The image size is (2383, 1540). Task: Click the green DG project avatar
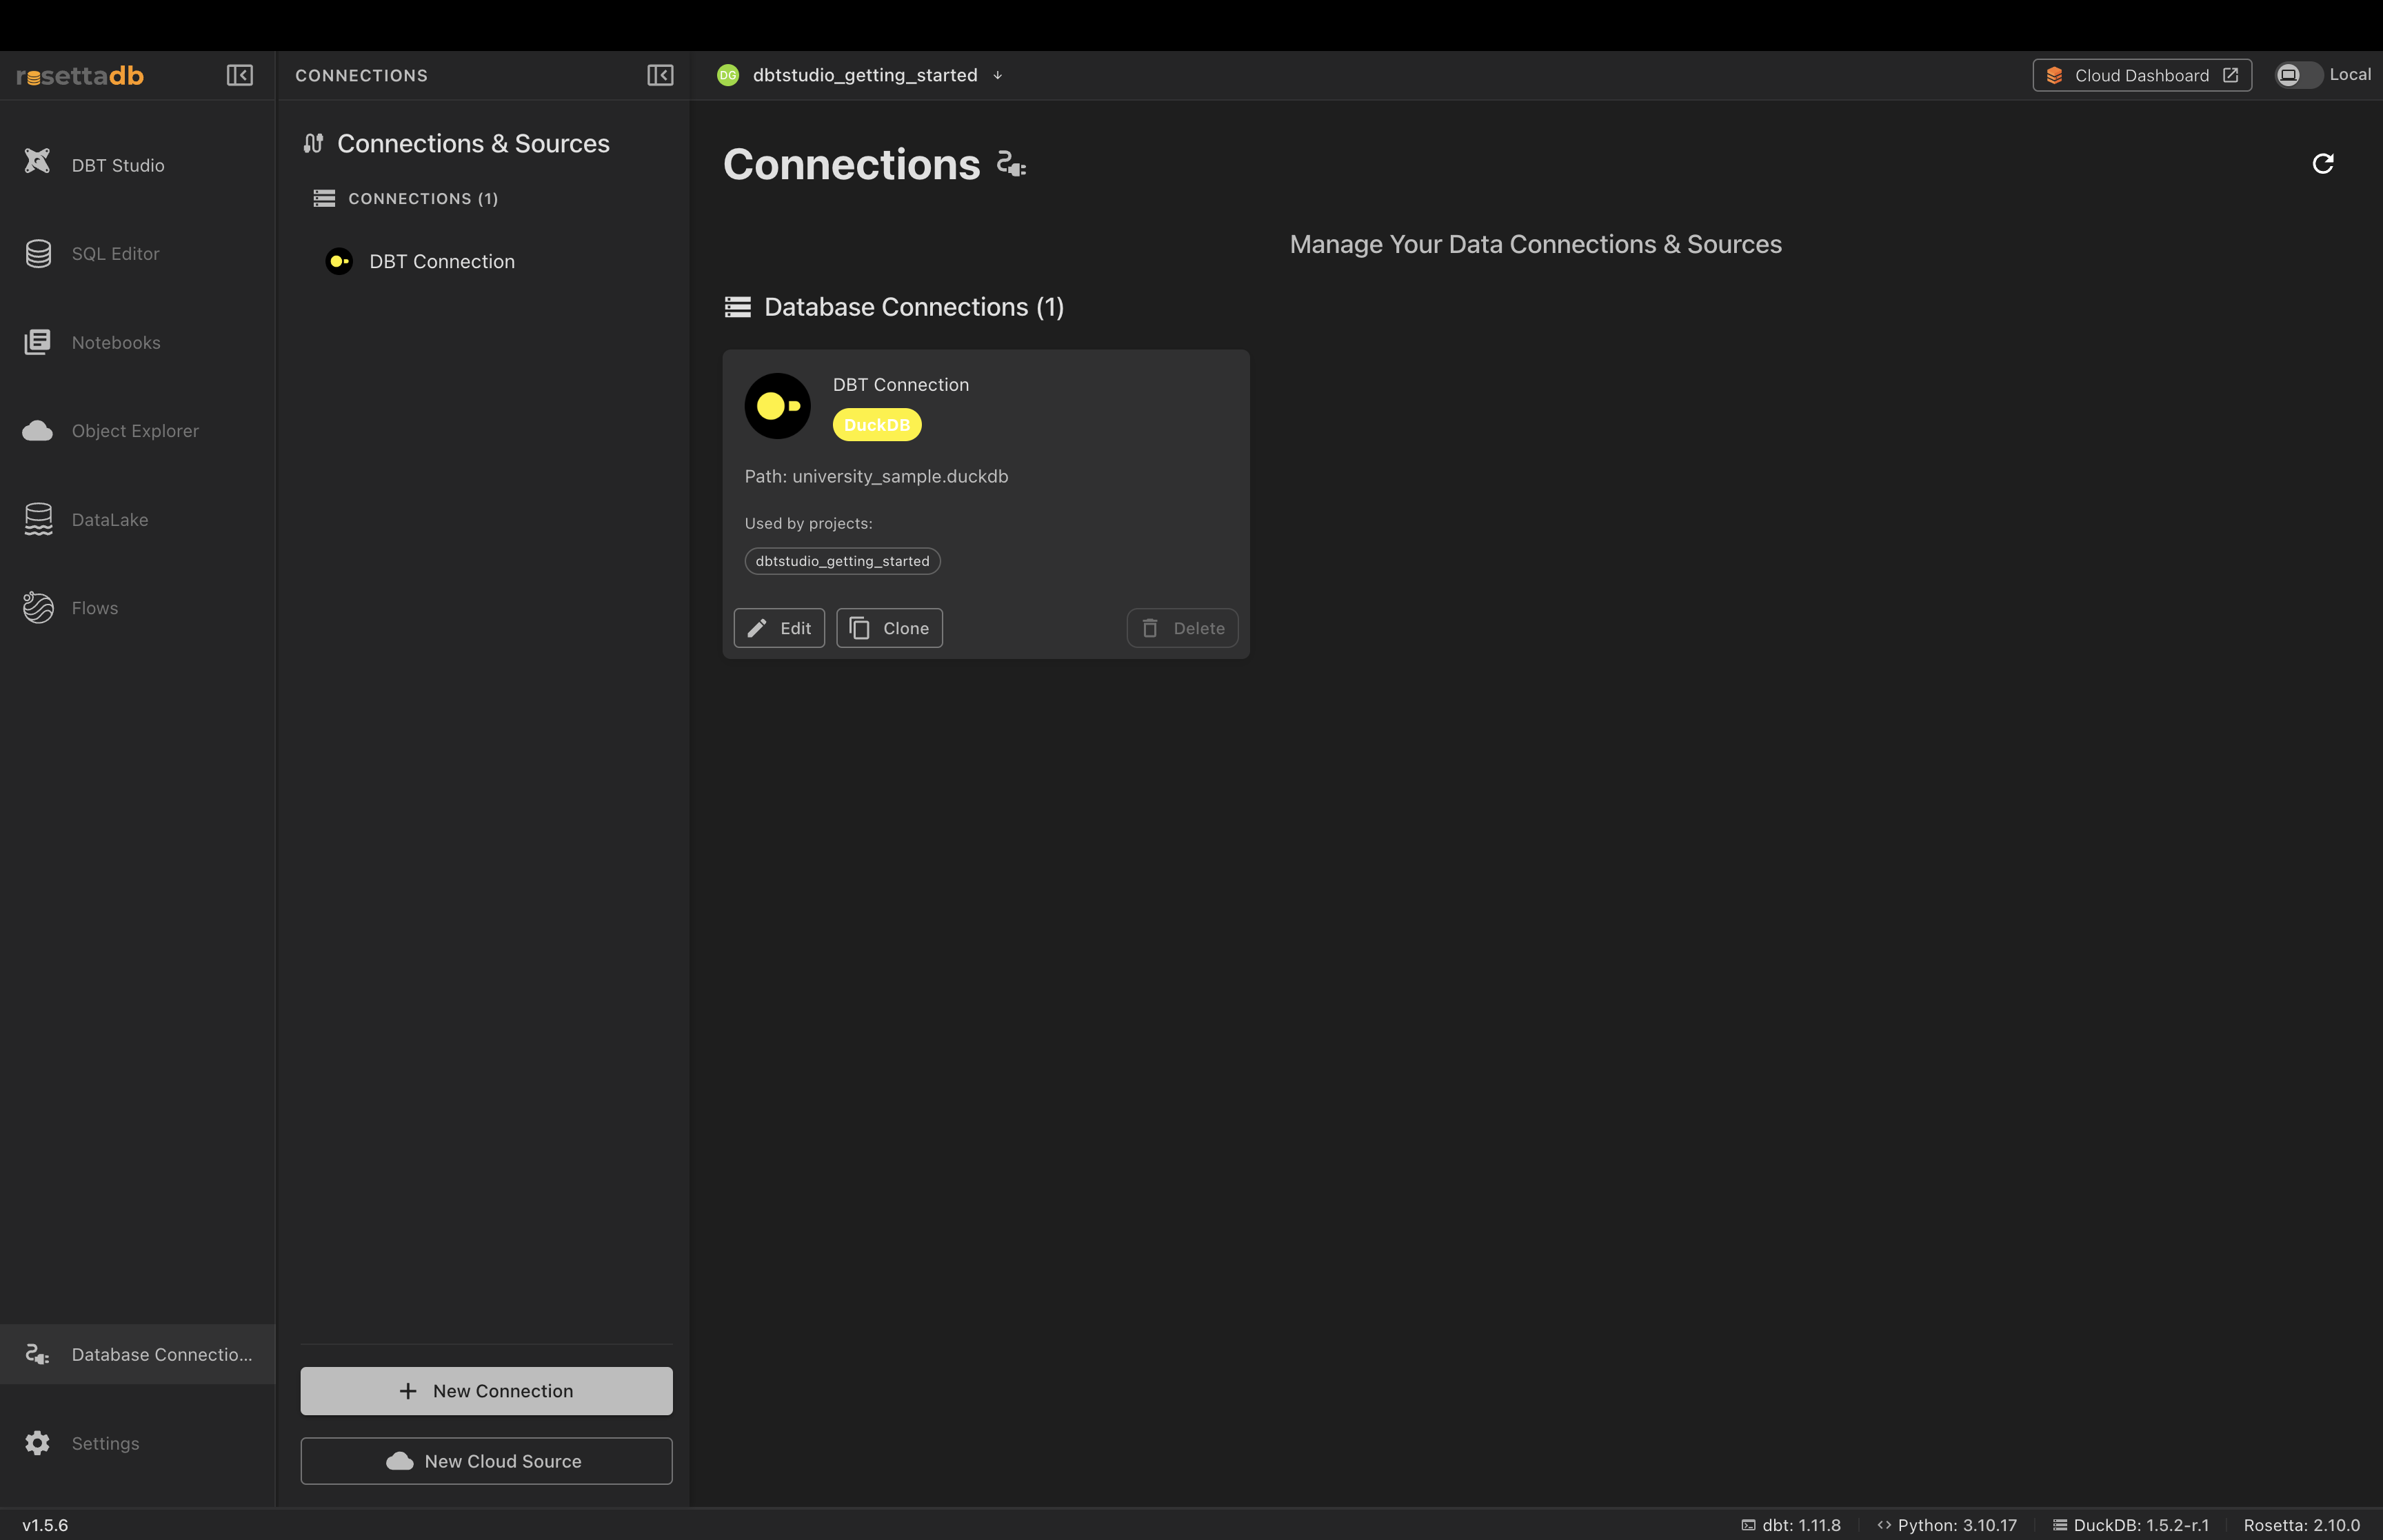(x=728, y=75)
